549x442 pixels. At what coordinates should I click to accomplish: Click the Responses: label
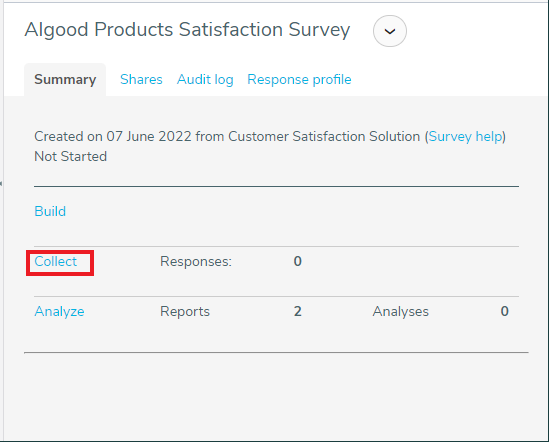click(196, 262)
